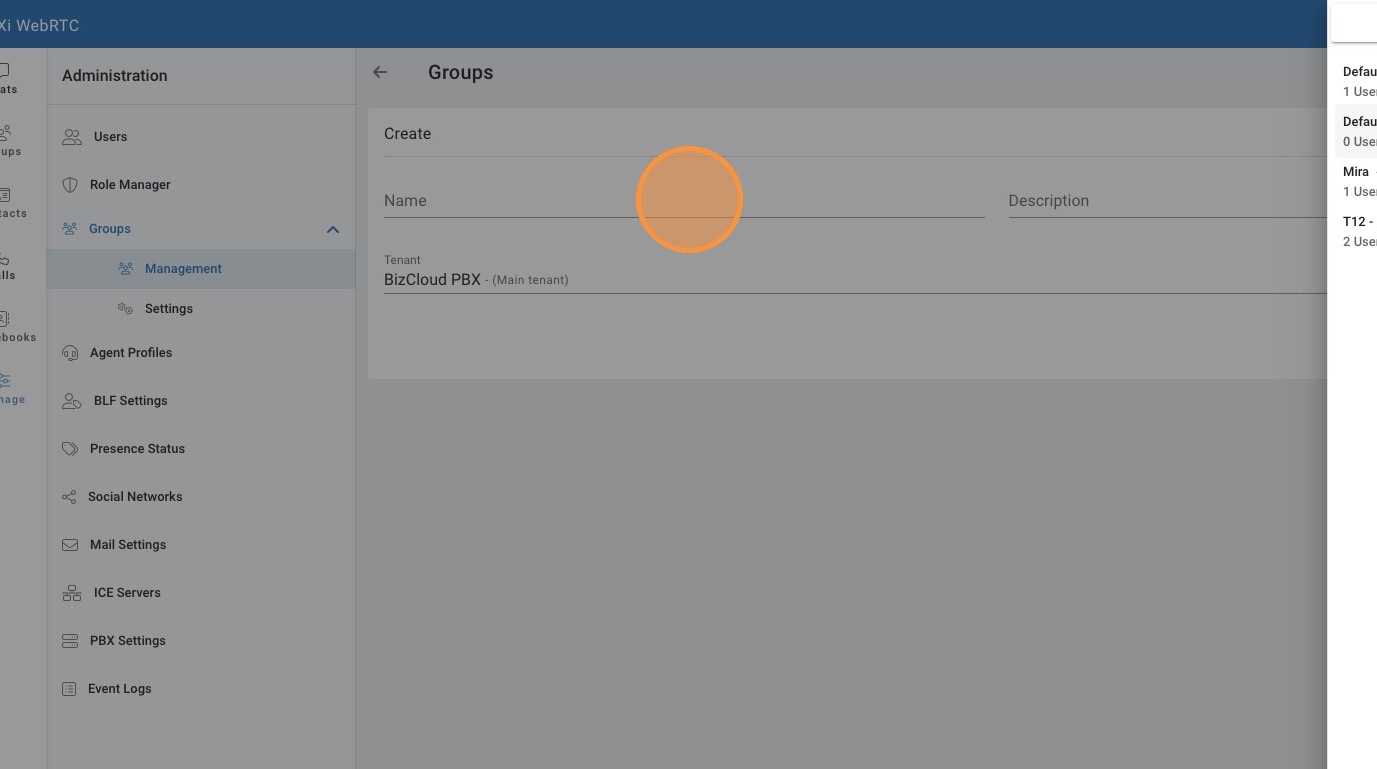Click the PBX Settings server icon
1377x769 pixels.
click(x=70, y=641)
